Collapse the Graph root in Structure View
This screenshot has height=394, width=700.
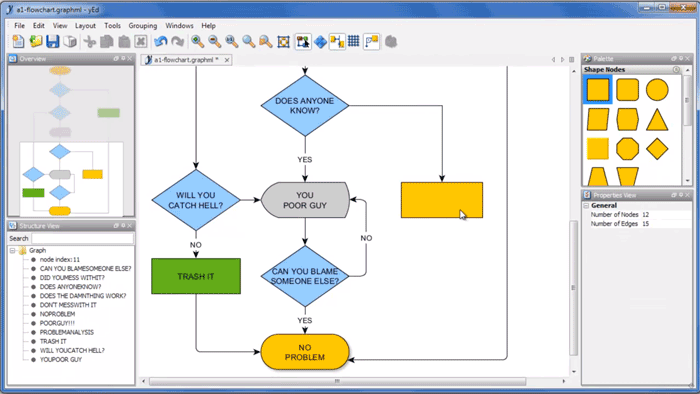tap(12, 250)
